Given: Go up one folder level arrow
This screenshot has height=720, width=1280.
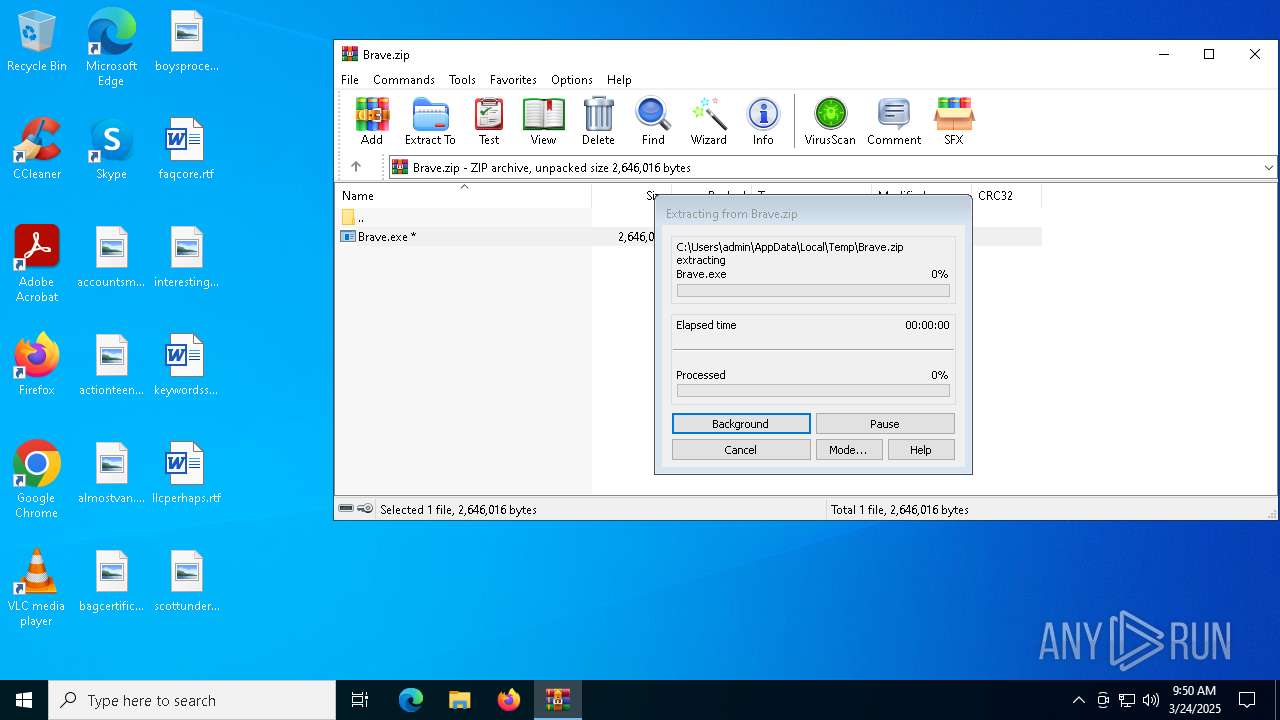Looking at the screenshot, I should pos(355,167).
